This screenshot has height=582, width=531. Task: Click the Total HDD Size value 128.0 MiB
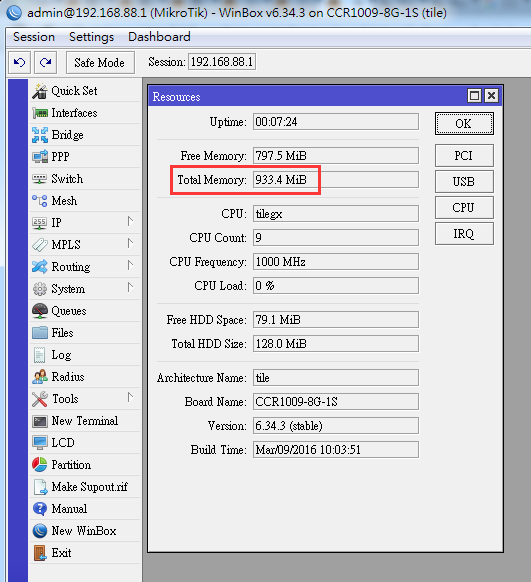click(x=336, y=344)
